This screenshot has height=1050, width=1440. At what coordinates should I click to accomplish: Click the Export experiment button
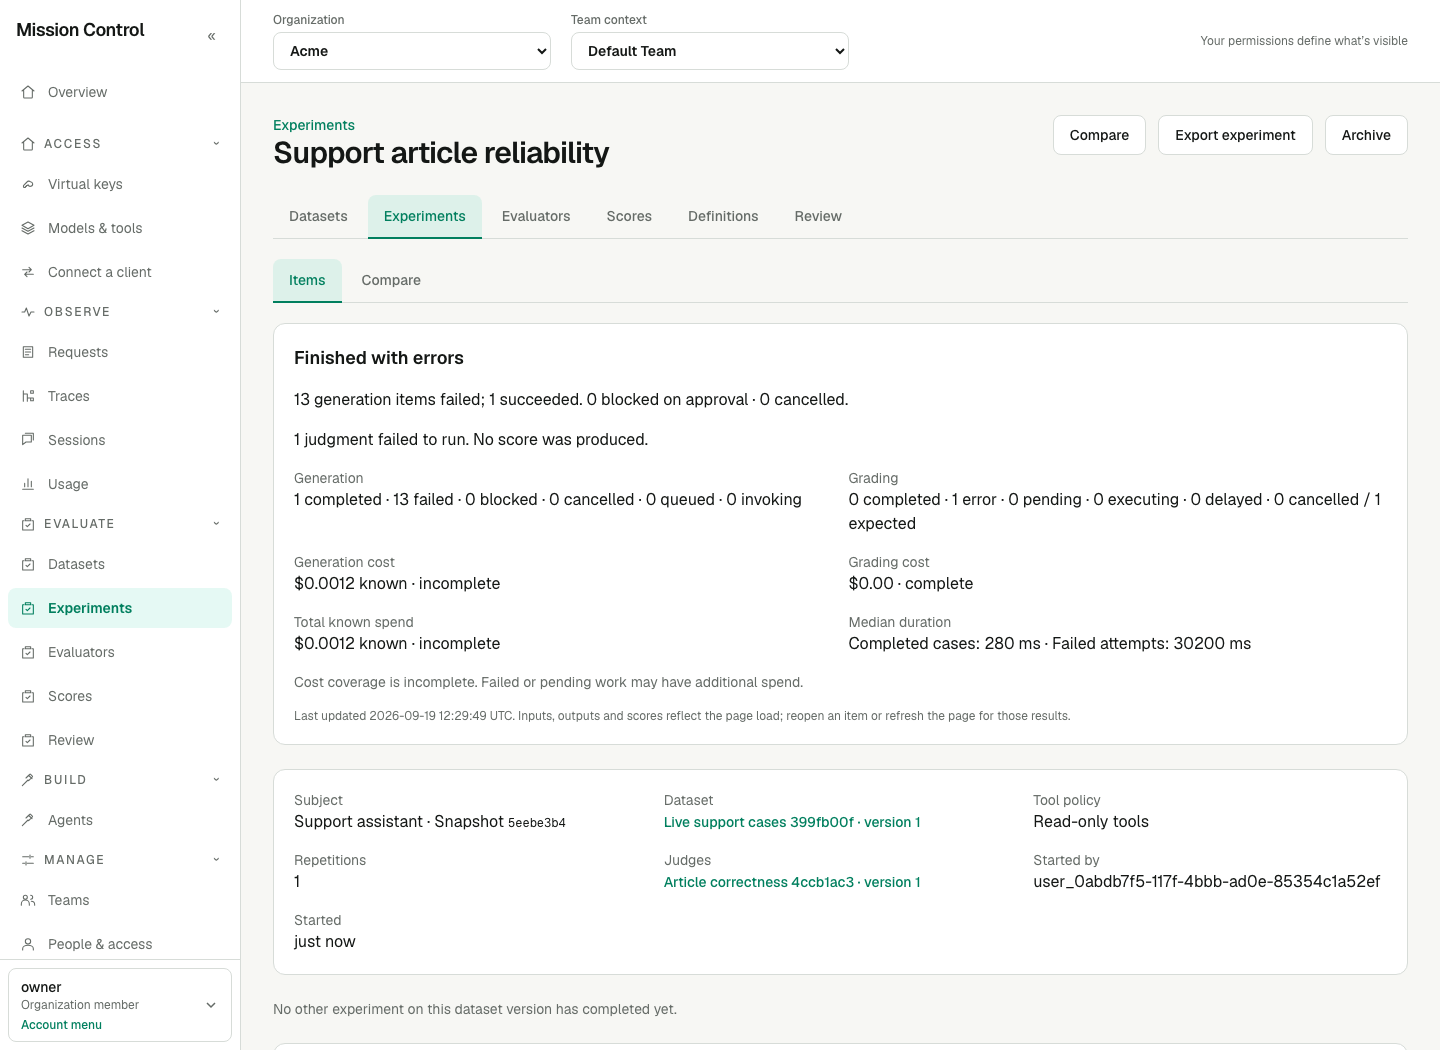pyautogui.click(x=1235, y=135)
